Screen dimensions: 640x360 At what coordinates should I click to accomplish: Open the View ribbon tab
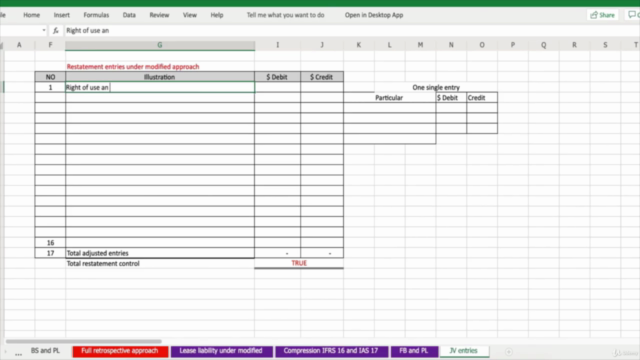tap(189, 15)
